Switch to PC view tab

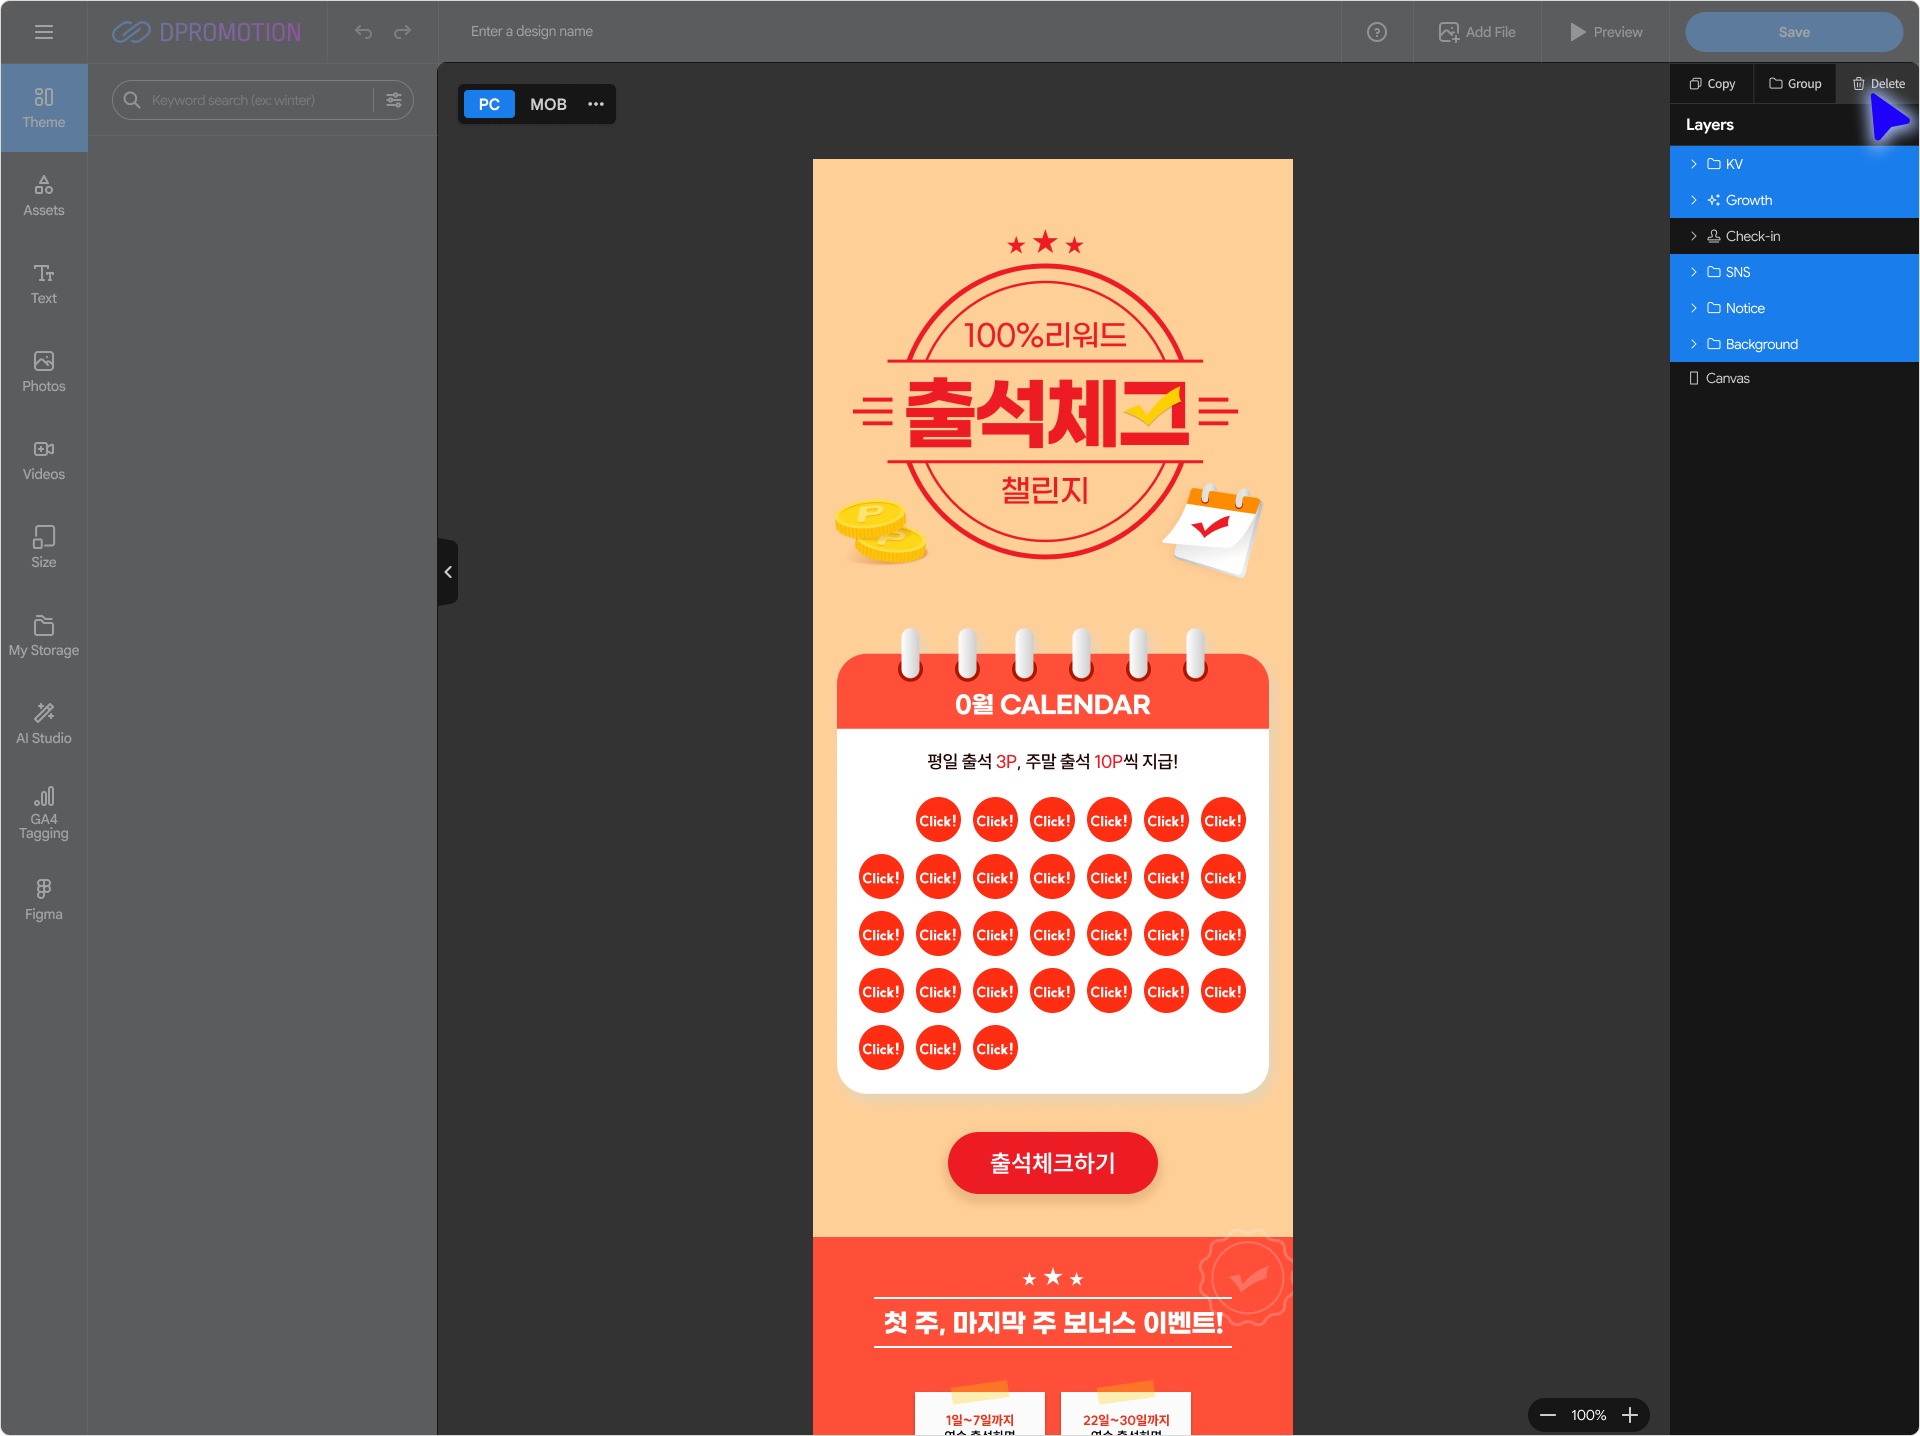click(x=489, y=104)
